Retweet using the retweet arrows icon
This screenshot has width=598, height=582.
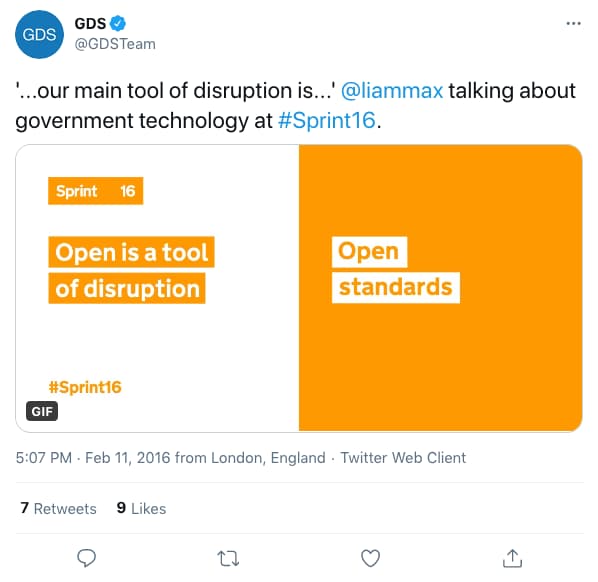point(228,558)
